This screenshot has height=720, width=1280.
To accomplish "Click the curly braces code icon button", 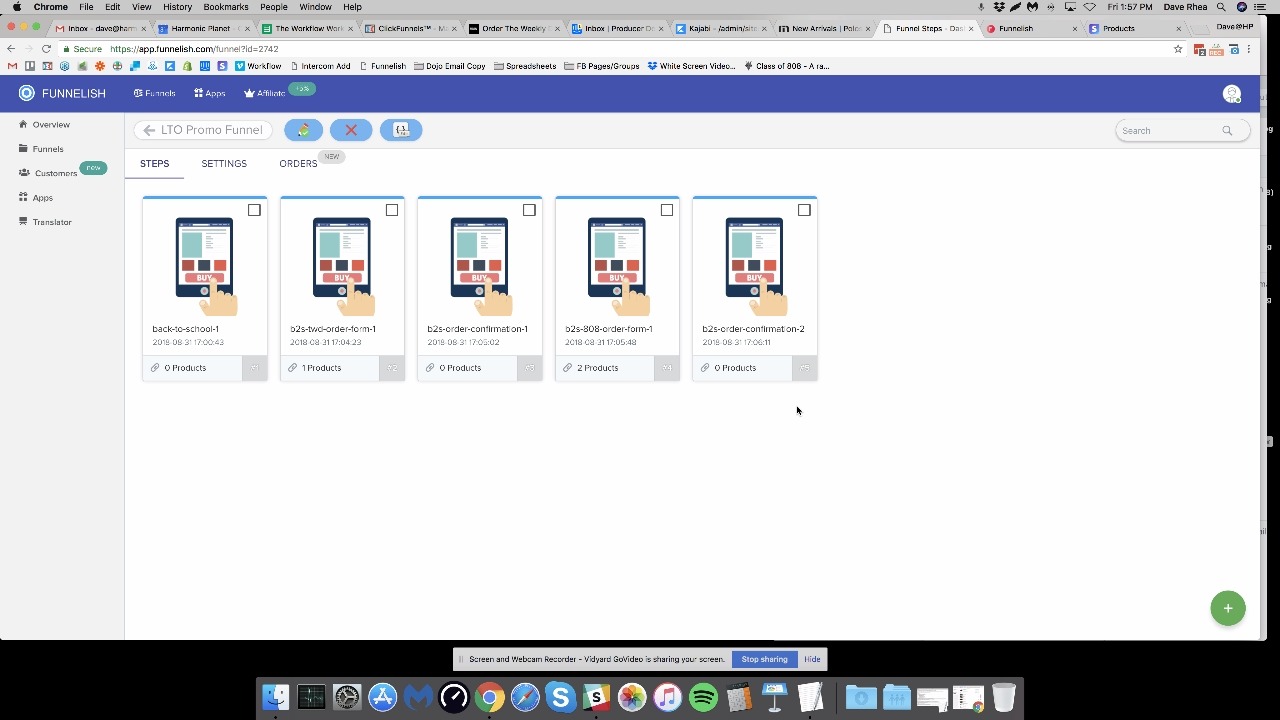I will (401, 130).
